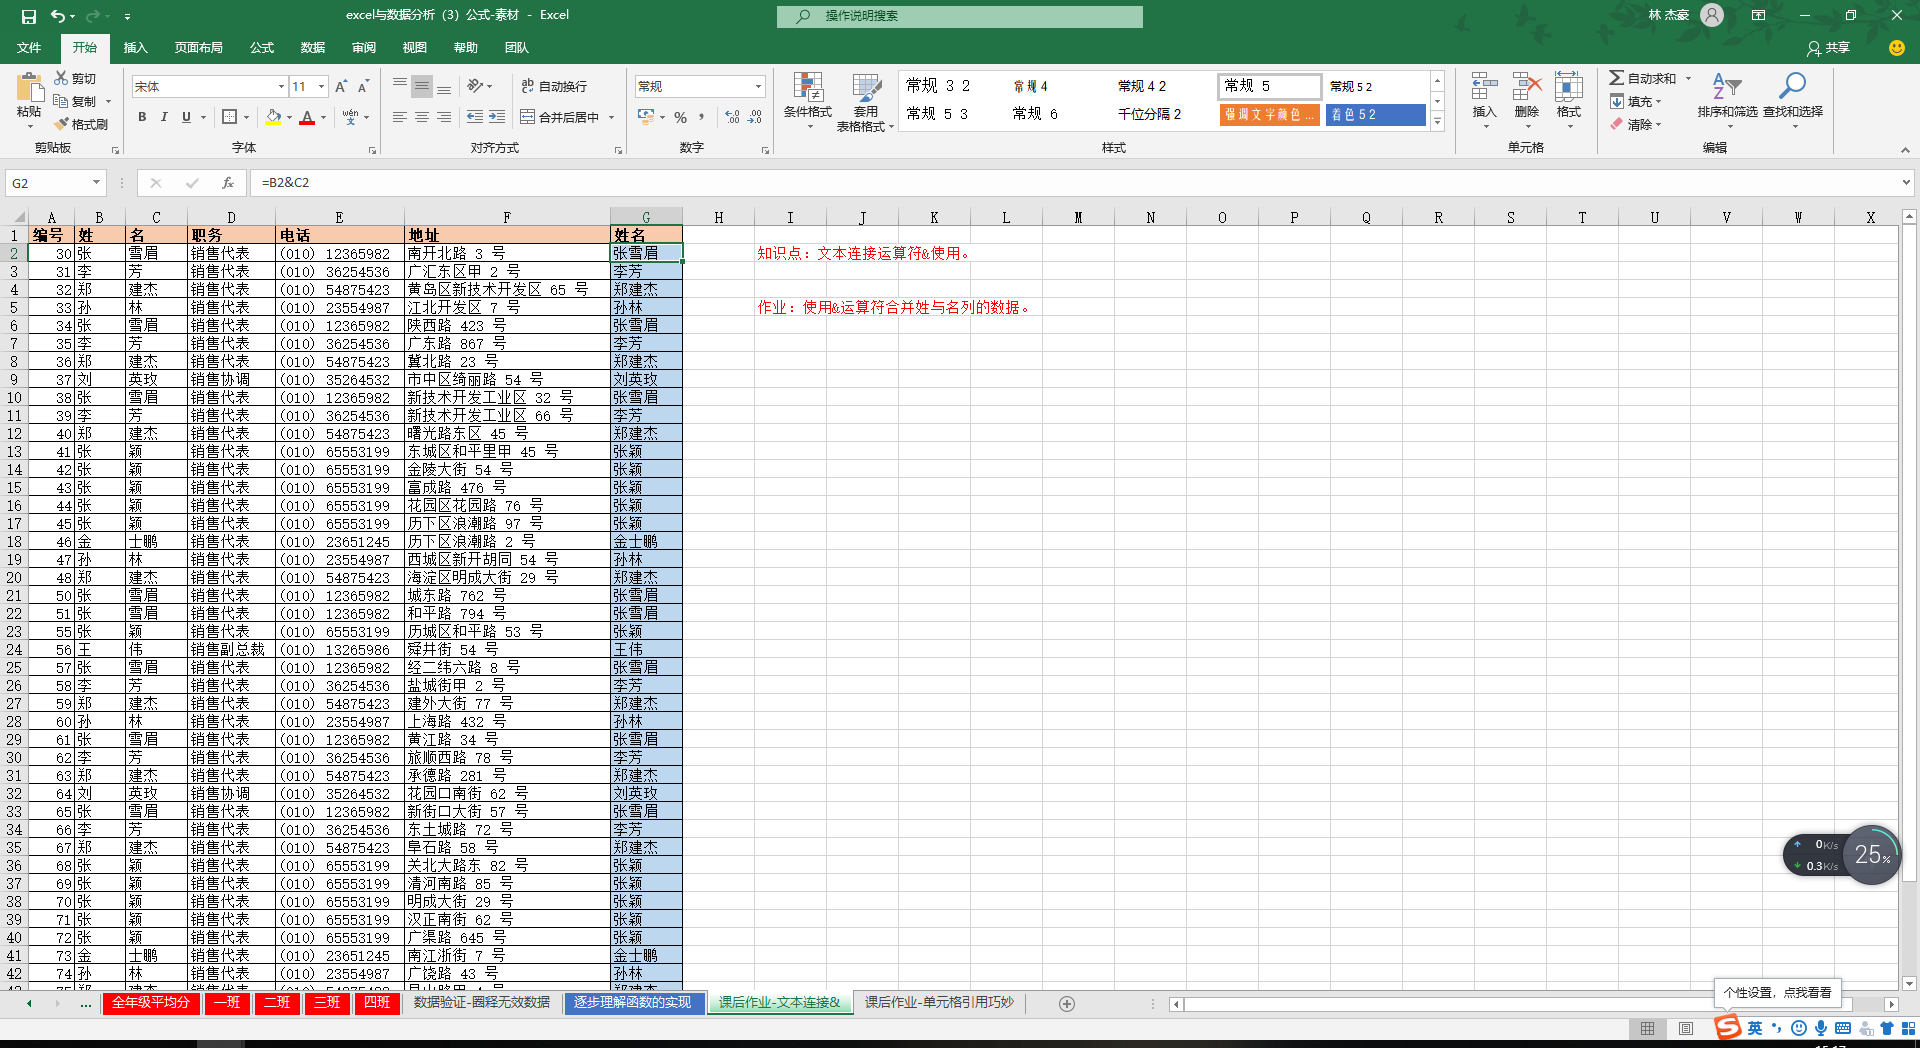Open the 文件 menu
The image size is (1920, 1048).
pyautogui.click(x=29, y=48)
